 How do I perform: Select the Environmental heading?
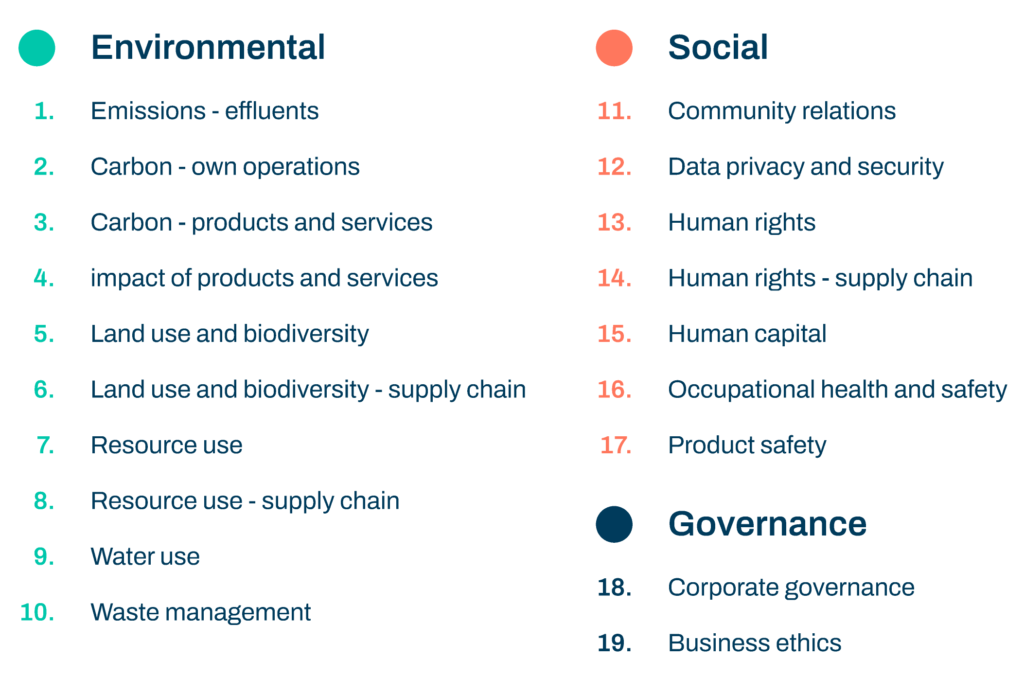click(208, 47)
